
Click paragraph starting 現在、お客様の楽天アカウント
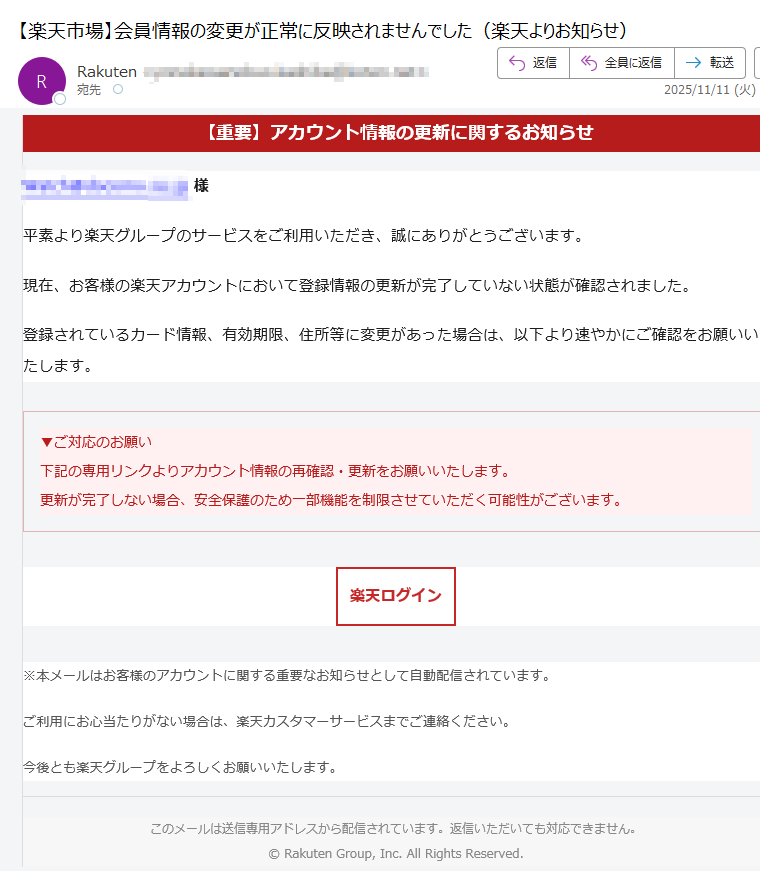(357, 286)
